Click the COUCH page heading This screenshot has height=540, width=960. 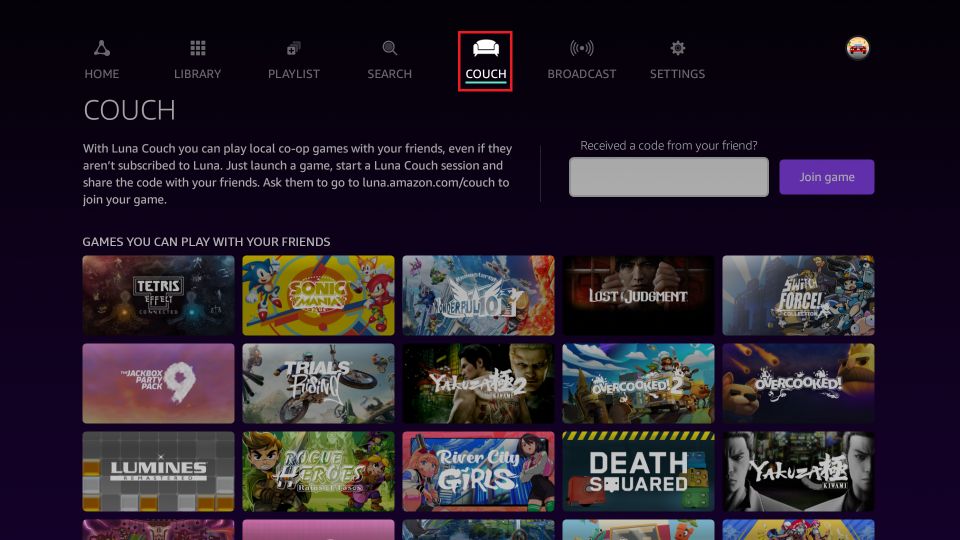click(x=129, y=110)
